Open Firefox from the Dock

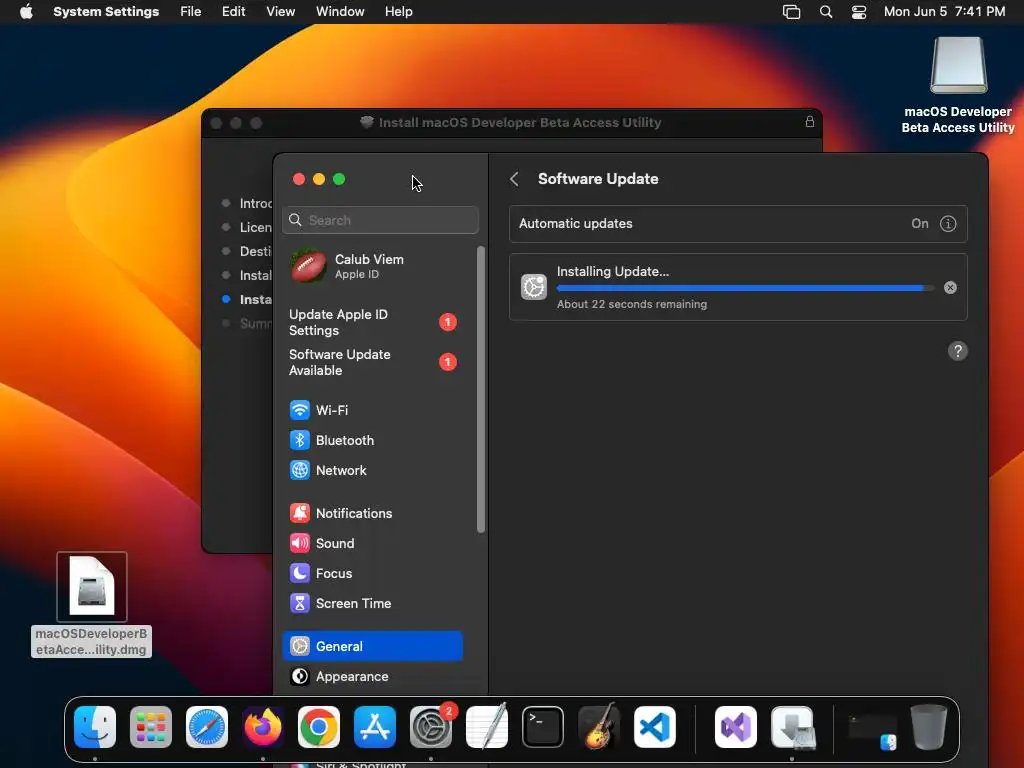click(x=263, y=727)
